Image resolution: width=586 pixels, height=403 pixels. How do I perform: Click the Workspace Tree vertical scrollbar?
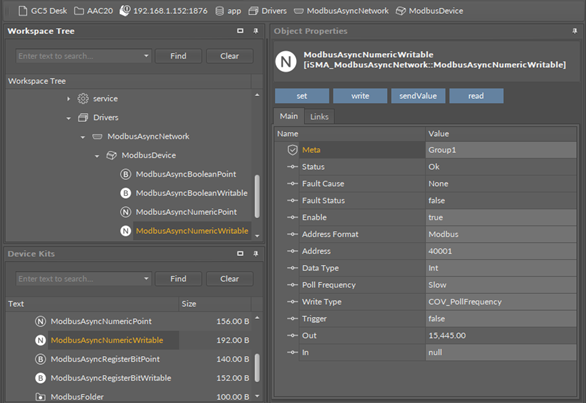pyautogui.click(x=257, y=196)
